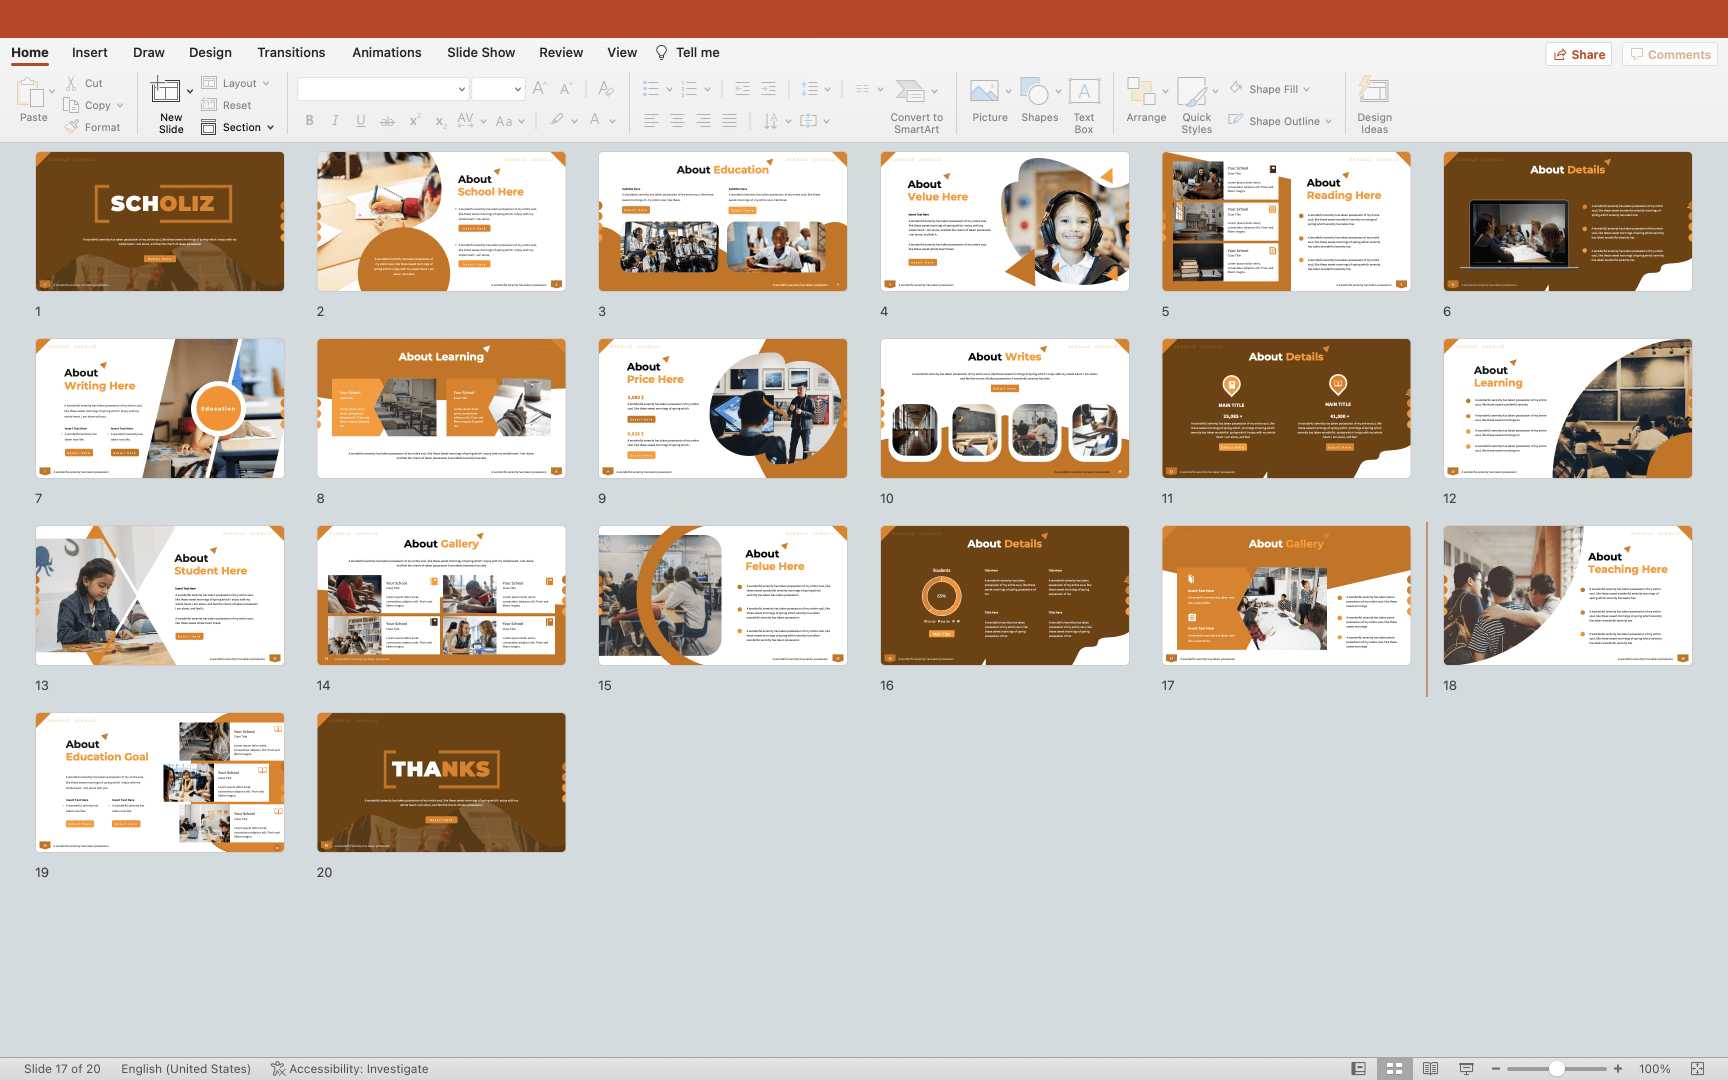Click Convert to SmartArt icon
This screenshot has height=1080, width=1728.
911,92
